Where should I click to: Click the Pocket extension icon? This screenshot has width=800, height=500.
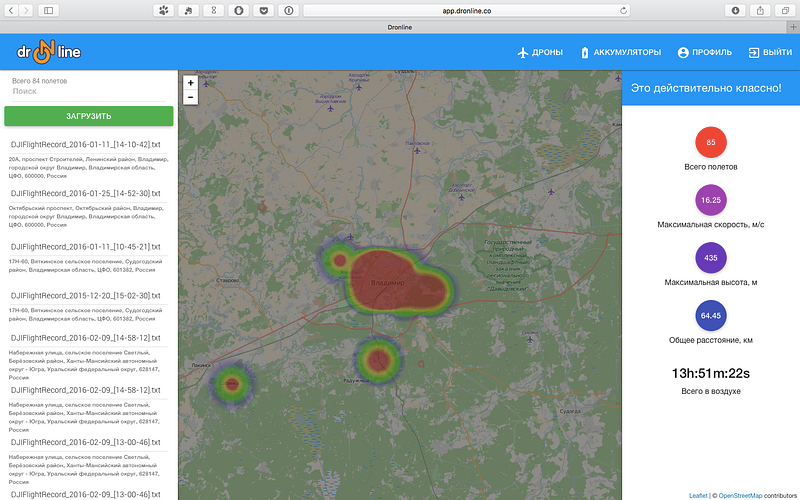pos(264,10)
